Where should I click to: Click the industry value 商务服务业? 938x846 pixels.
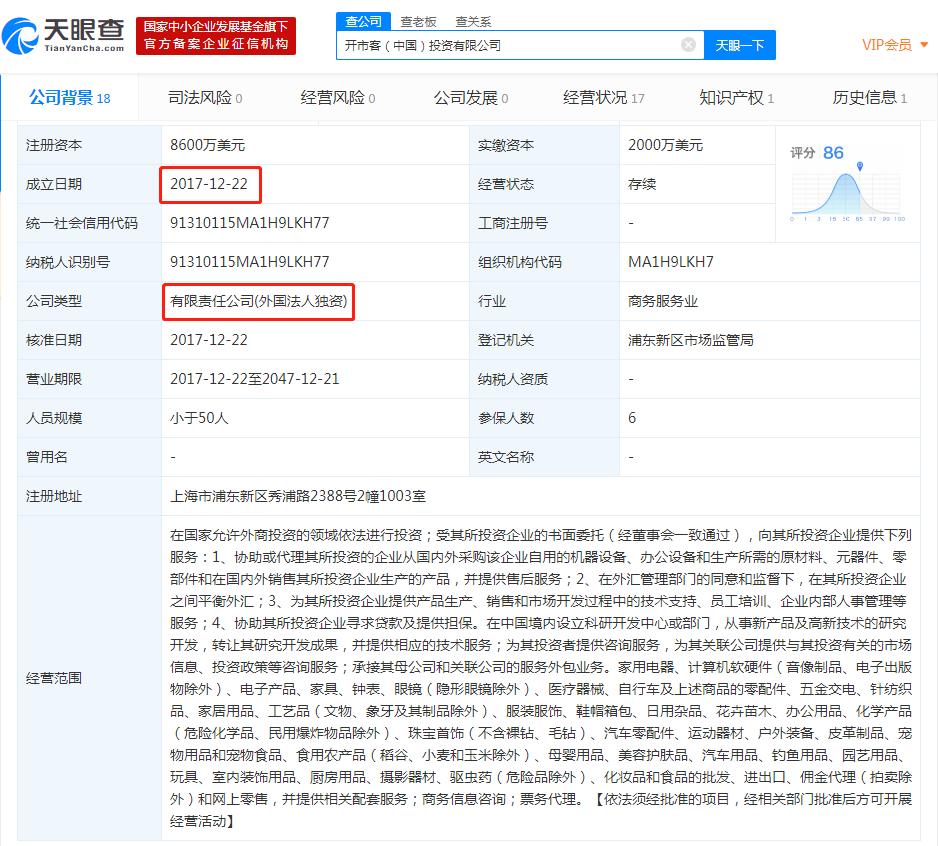coord(663,301)
